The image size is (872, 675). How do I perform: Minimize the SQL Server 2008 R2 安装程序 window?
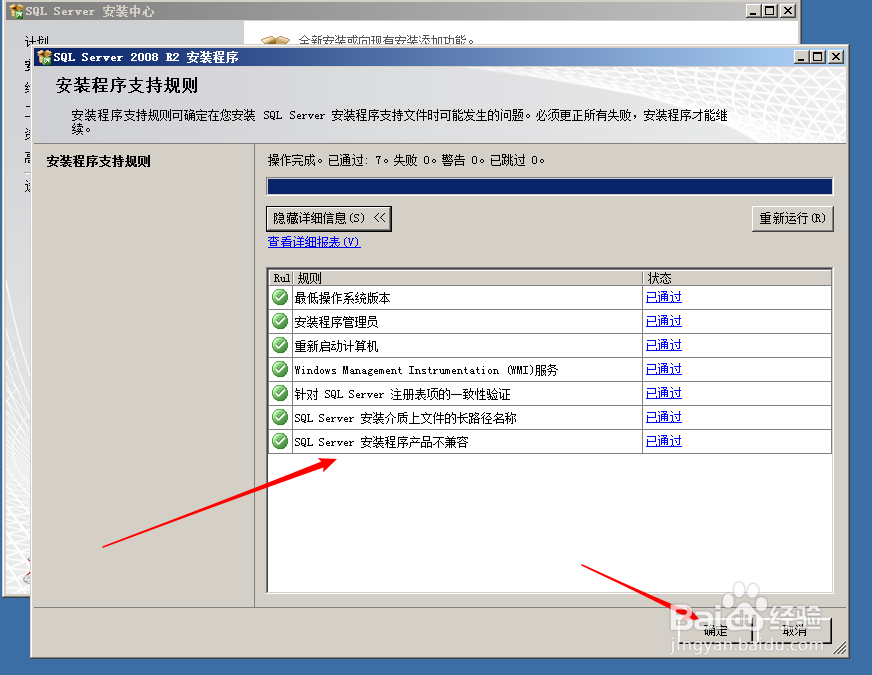tap(801, 57)
